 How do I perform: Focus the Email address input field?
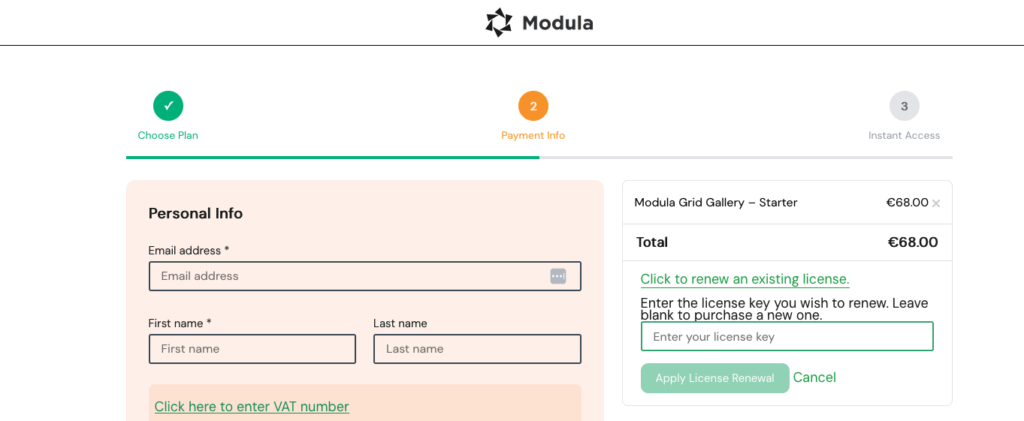tap(350, 276)
